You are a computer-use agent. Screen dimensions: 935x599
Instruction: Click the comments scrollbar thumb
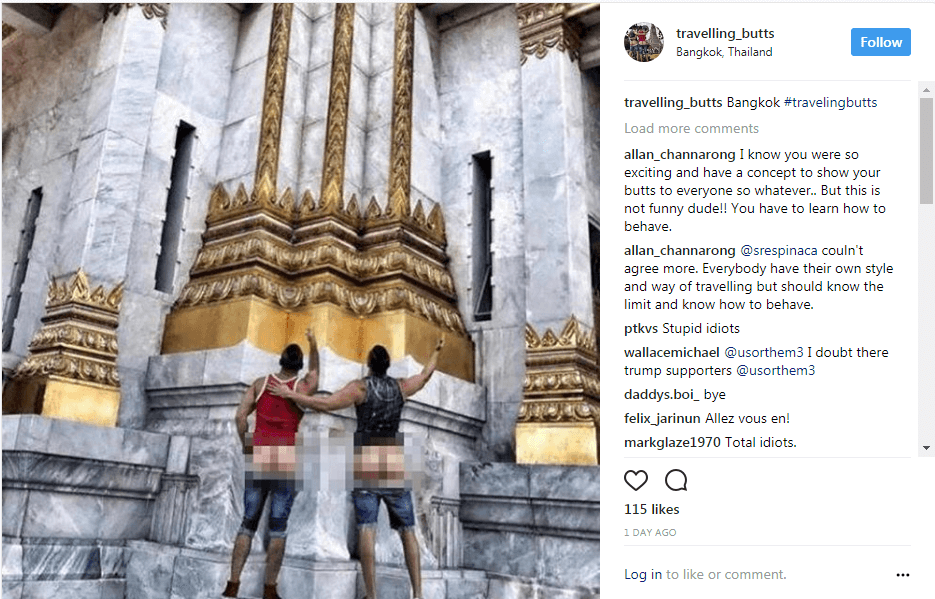pyautogui.click(x=926, y=151)
